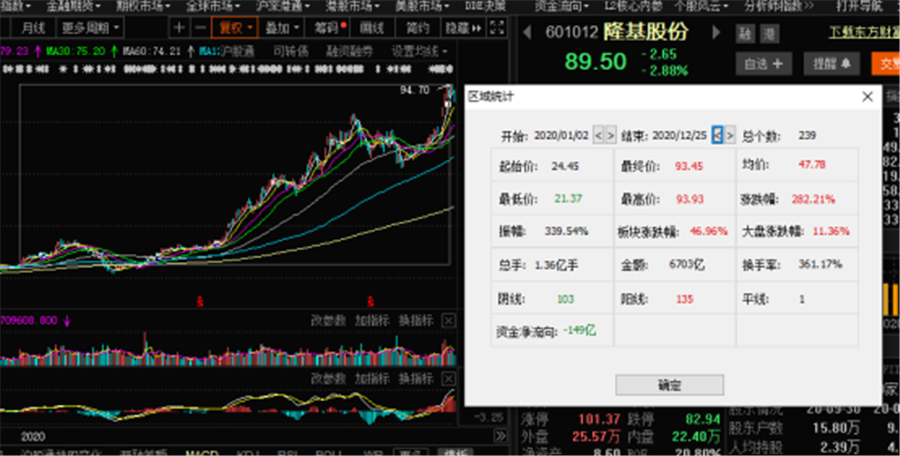Open the 设置均线 moving average dropdown
This screenshot has width=900, height=456.
point(419,50)
